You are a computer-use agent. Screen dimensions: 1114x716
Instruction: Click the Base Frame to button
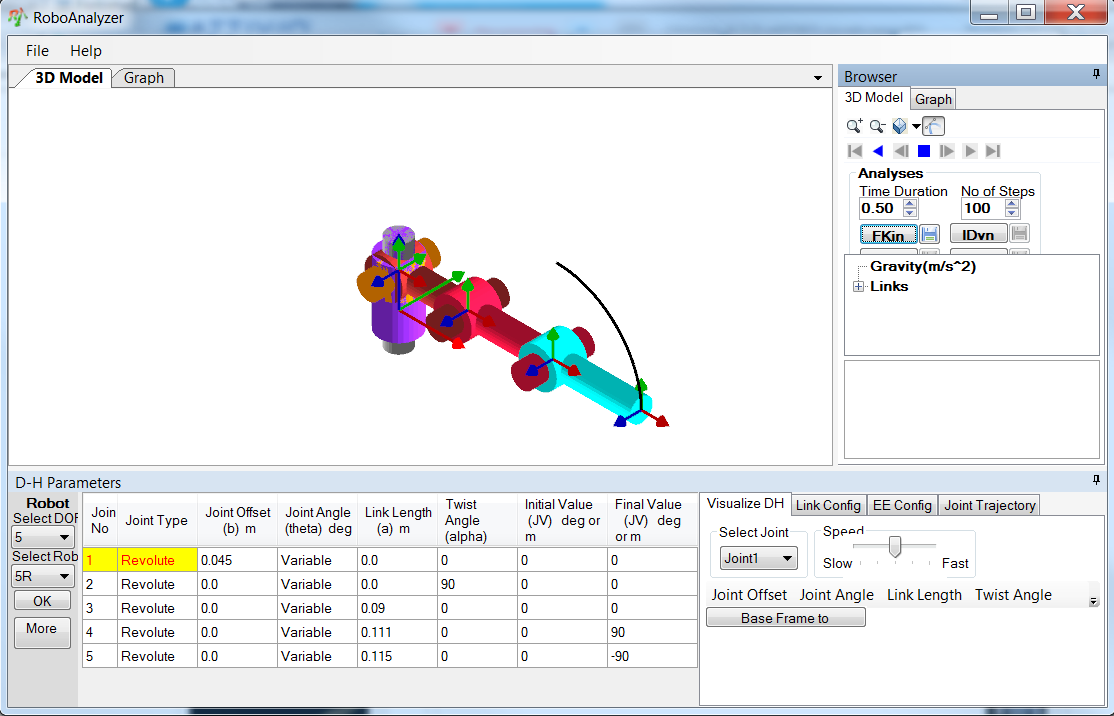pos(785,618)
